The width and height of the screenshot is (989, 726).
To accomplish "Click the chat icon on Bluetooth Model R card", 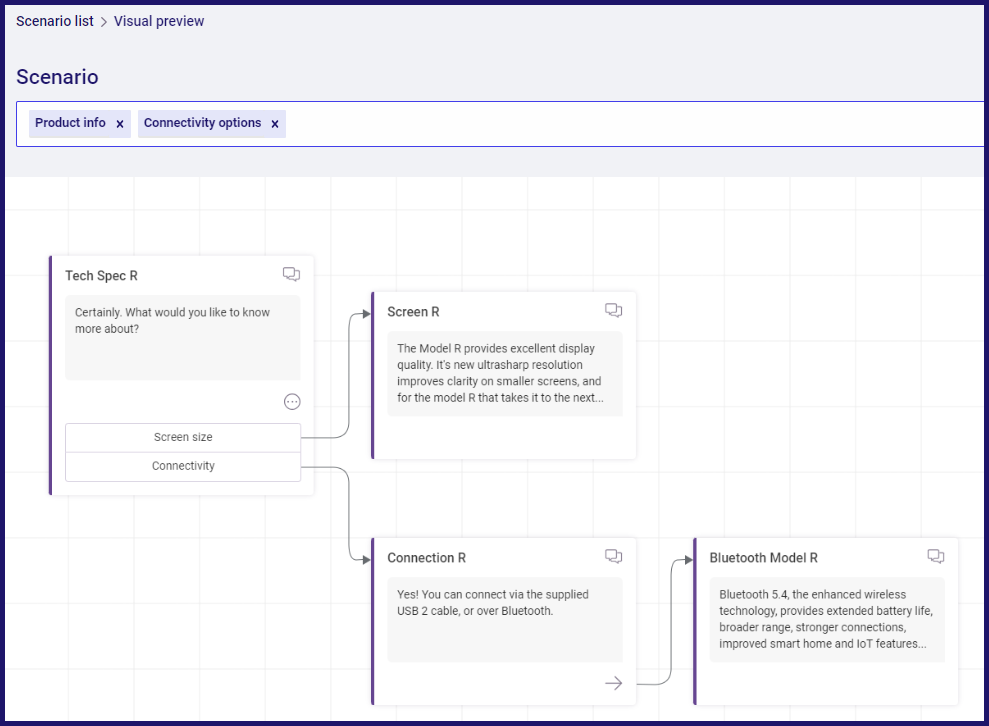I will (936, 556).
